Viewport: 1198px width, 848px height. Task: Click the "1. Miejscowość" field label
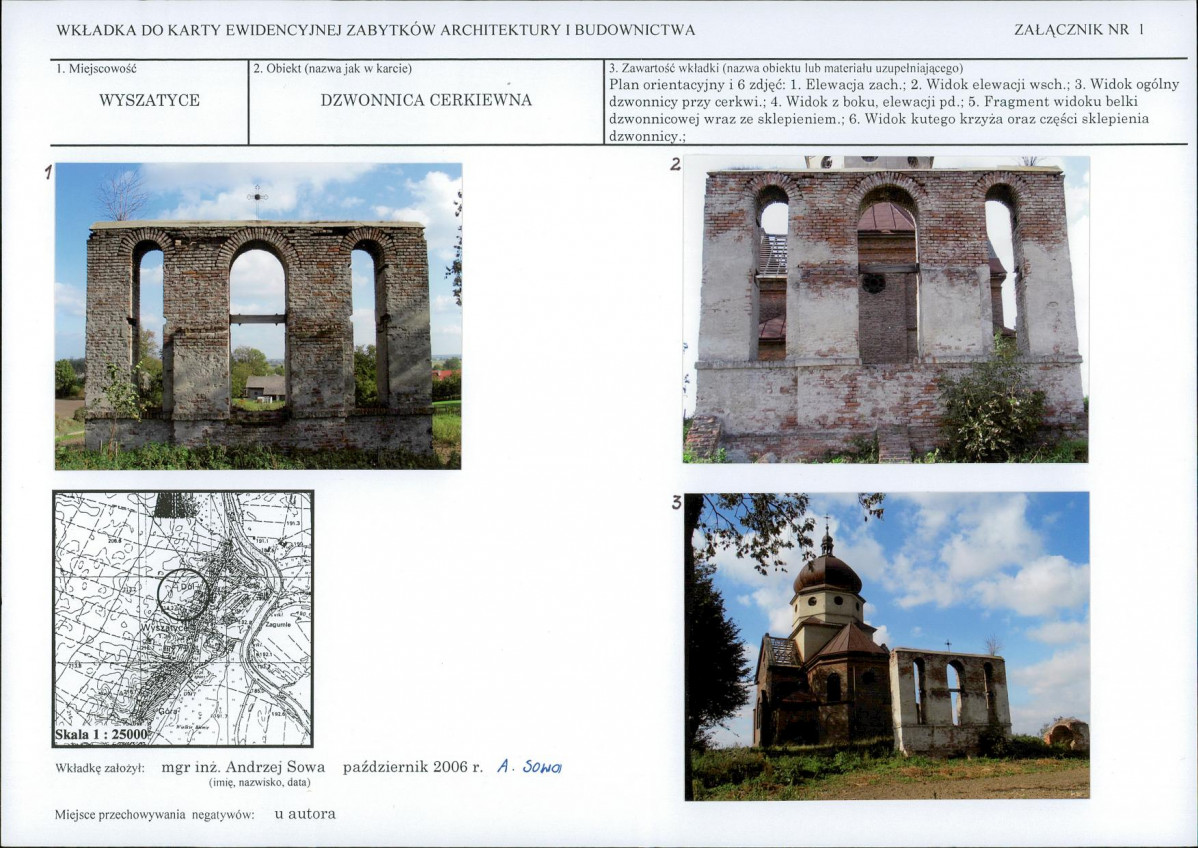point(96,69)
